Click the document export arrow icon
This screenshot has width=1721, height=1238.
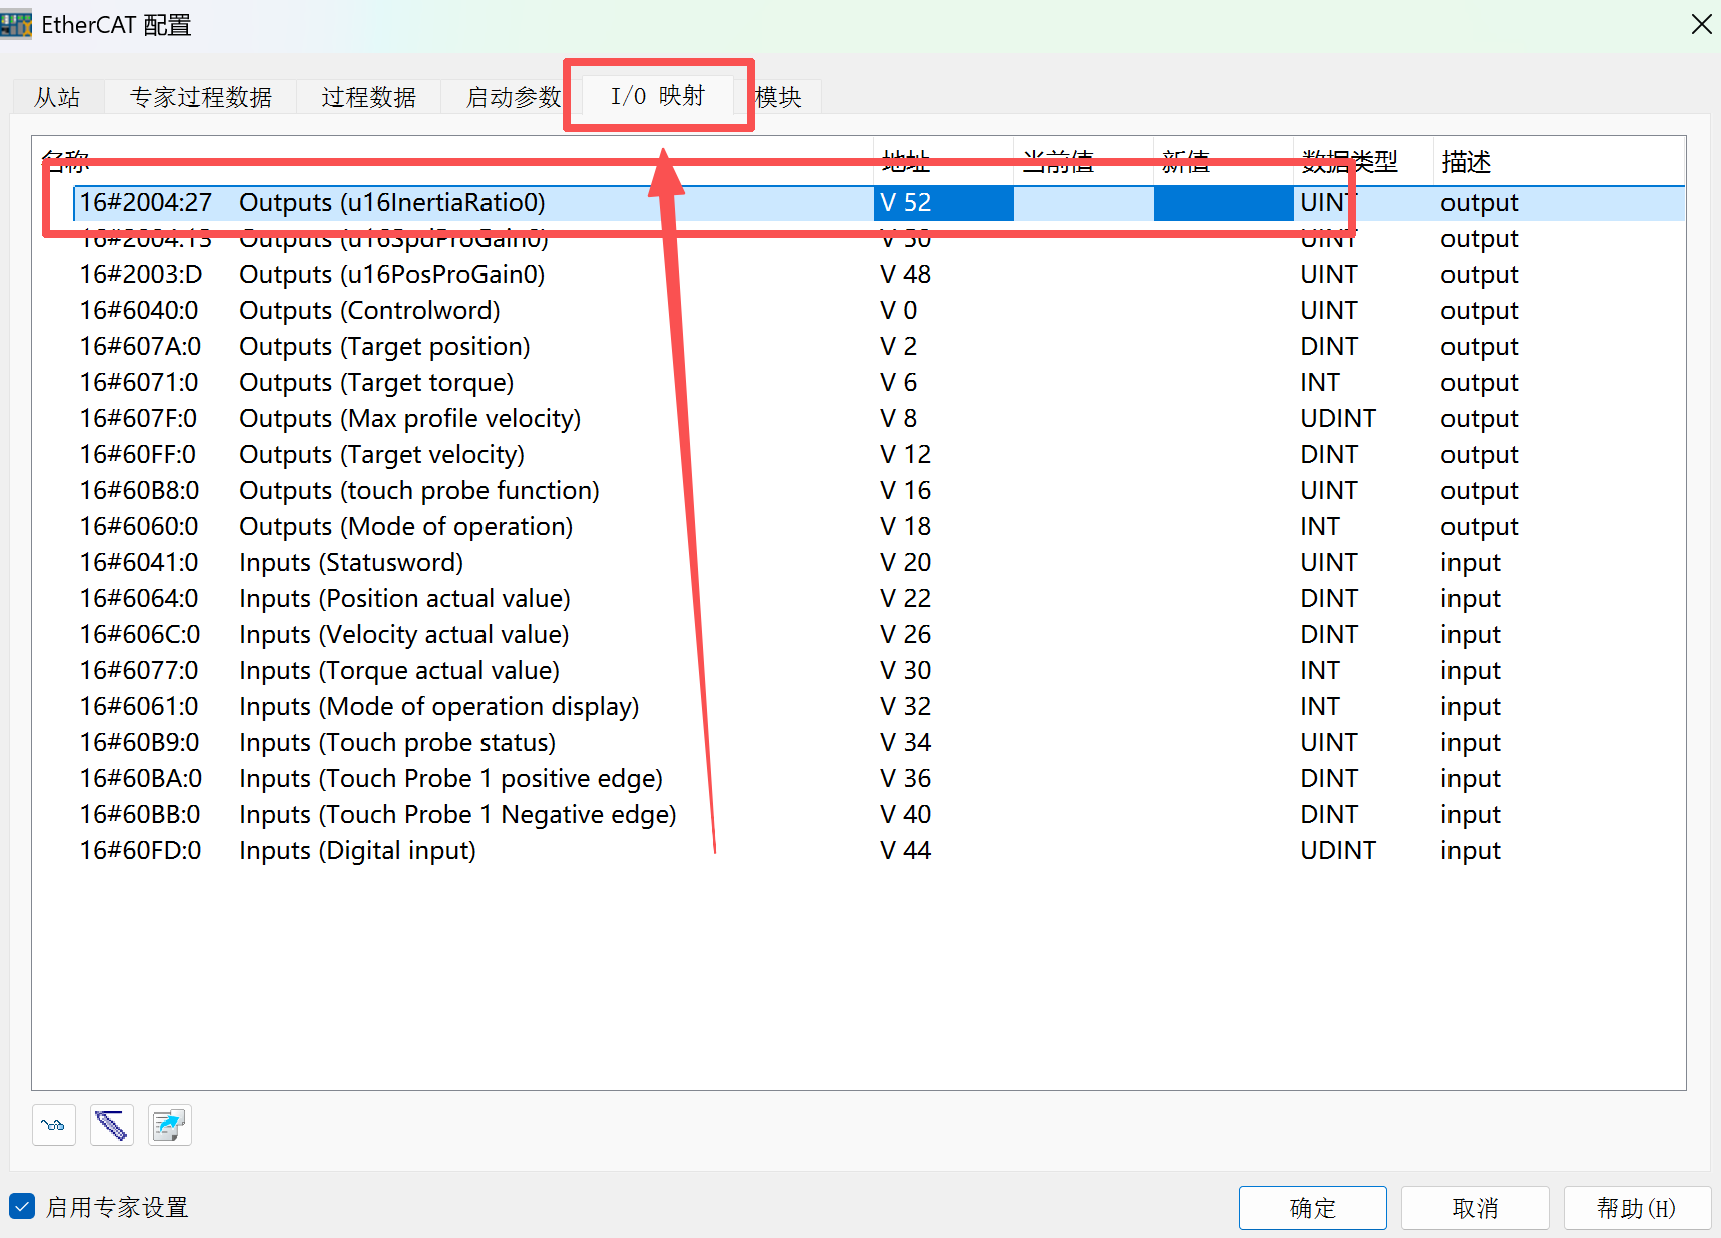click(170, 1125)
